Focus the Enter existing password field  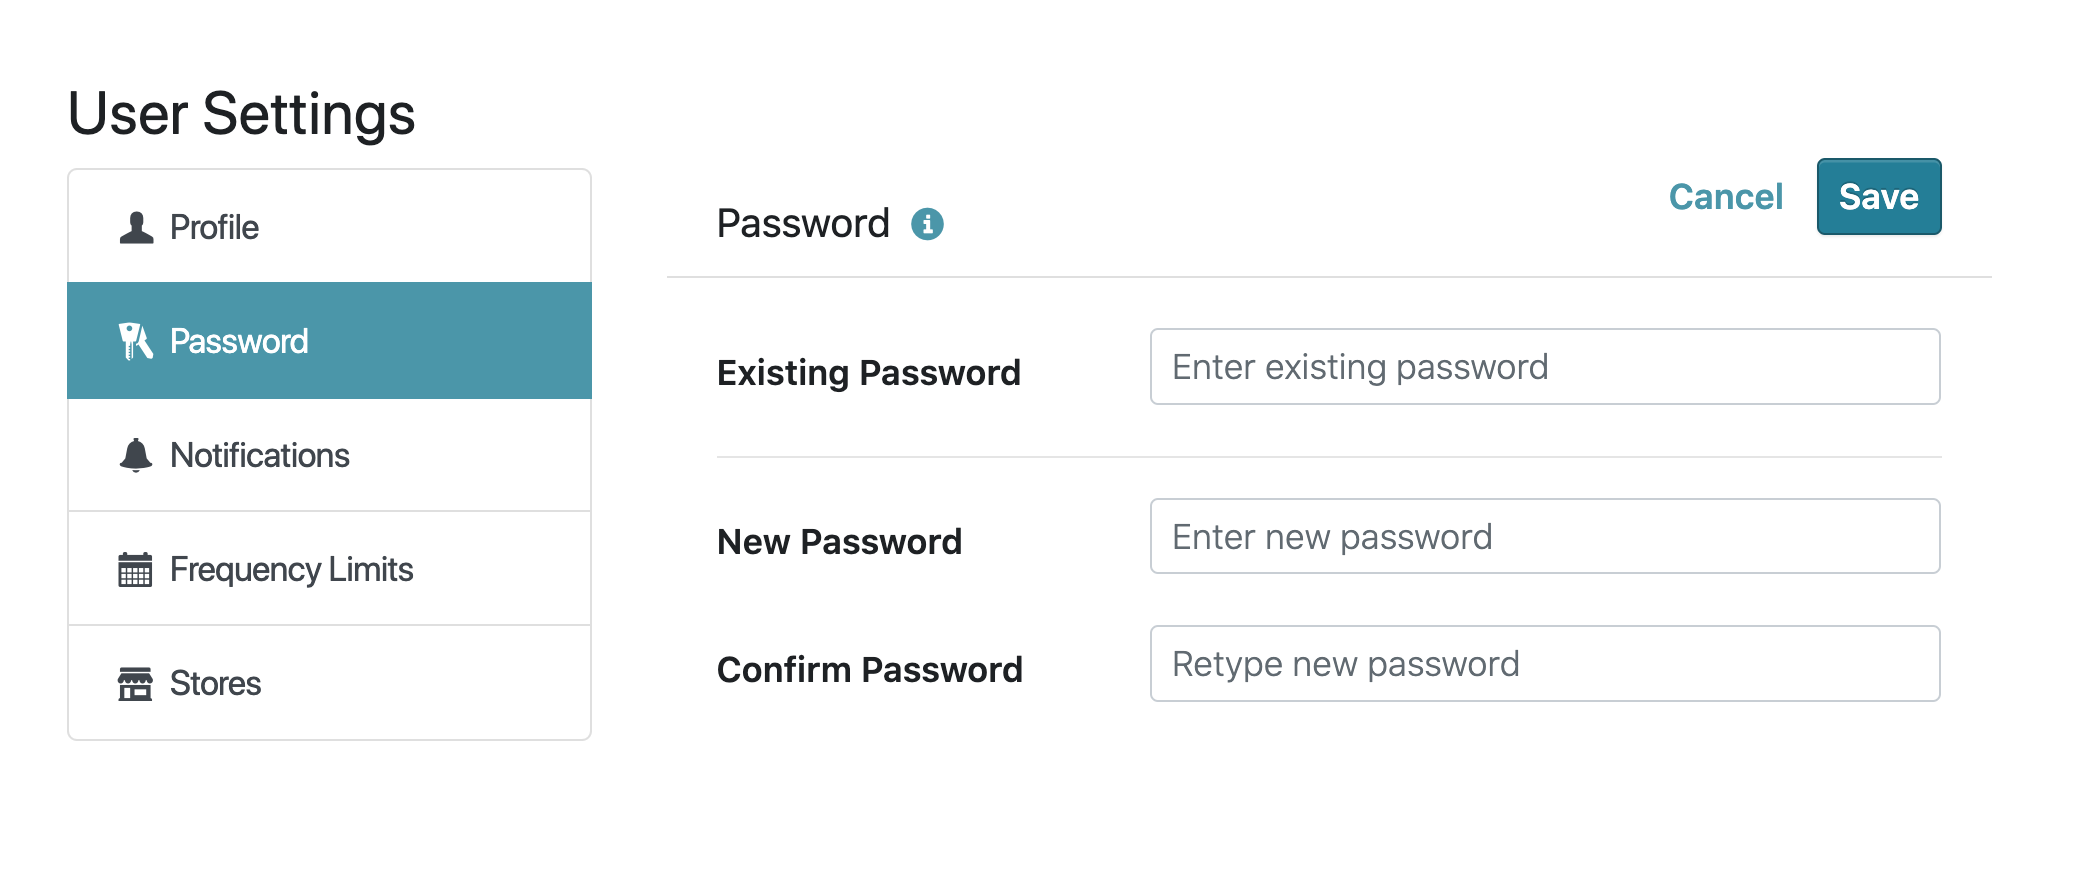pyautogui.click(x=1544, y=367)
